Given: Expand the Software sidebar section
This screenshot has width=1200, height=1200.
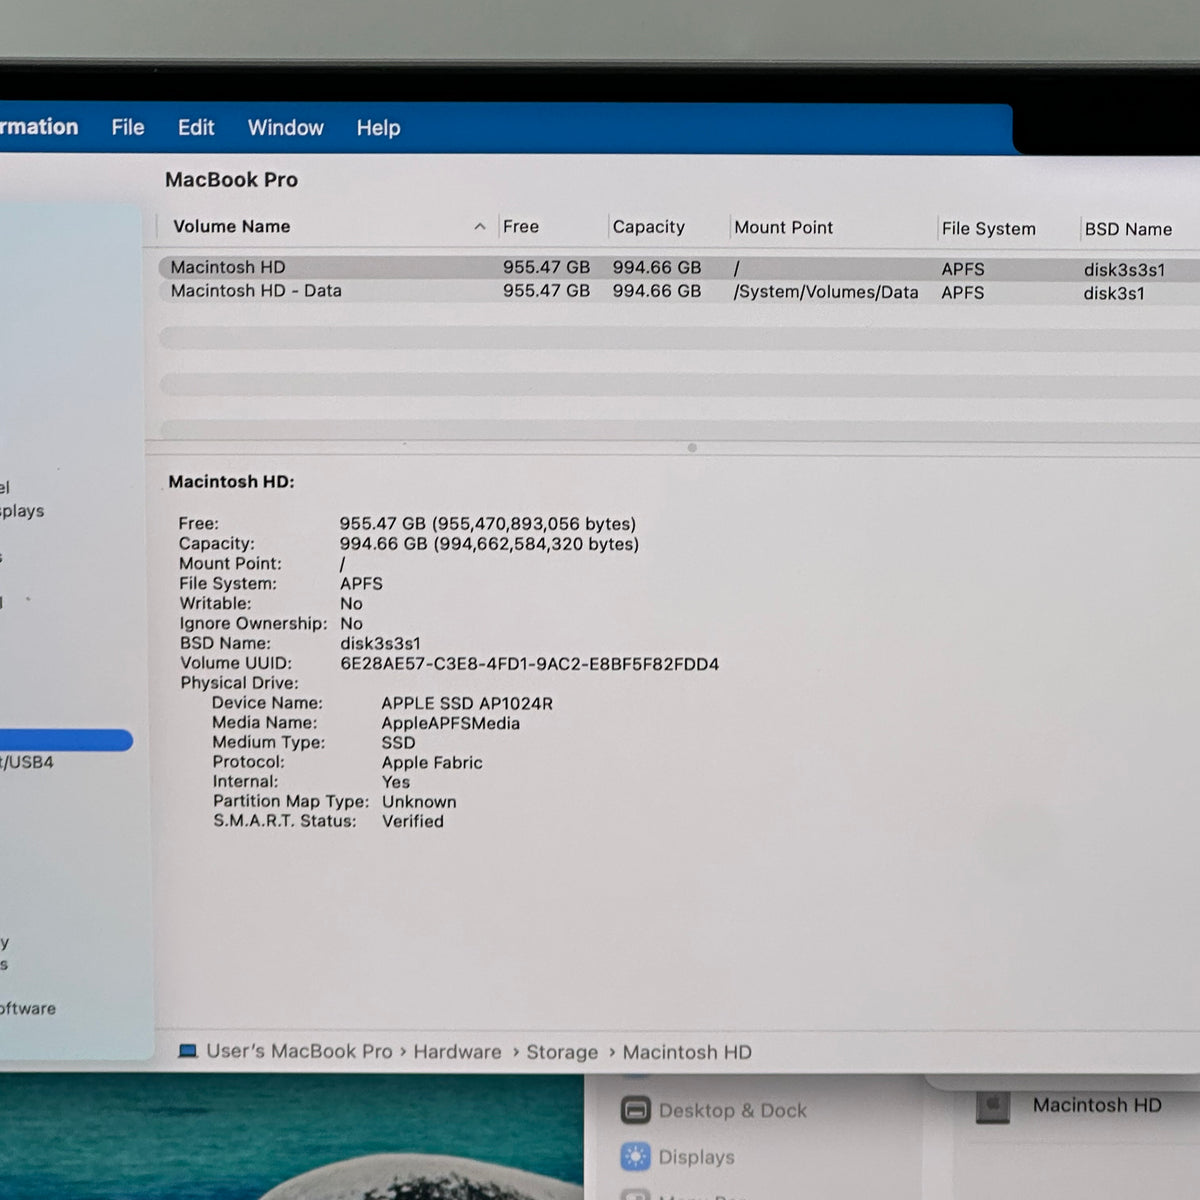Looking at the screenshot, I should tap(28, 1008).
